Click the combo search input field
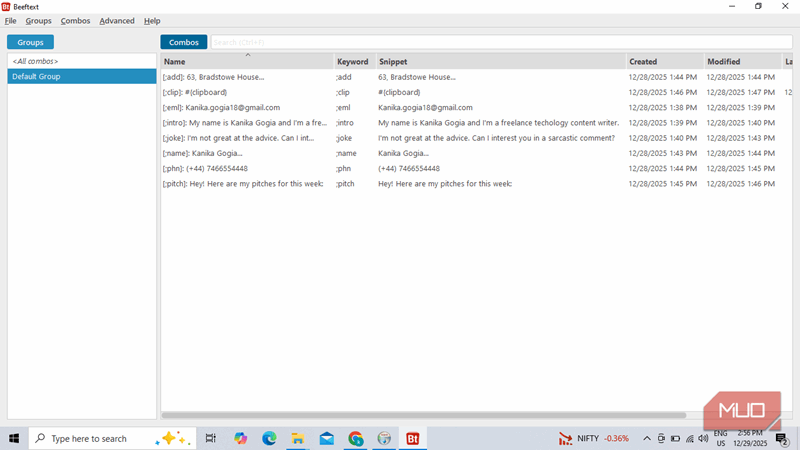This screenshot has width=800, height=450. [500, 42]
